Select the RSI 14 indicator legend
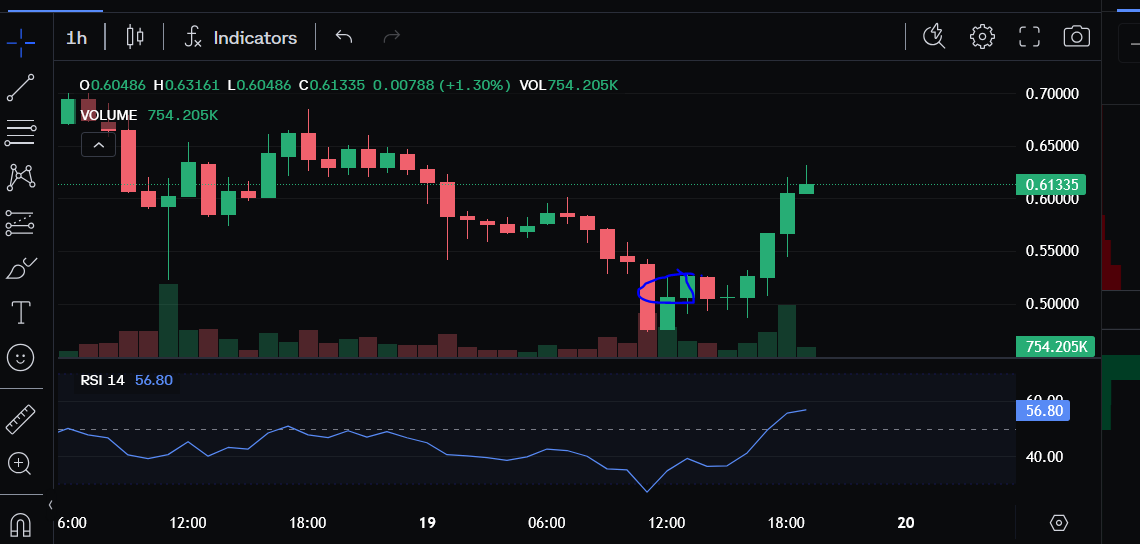This screenshot has width=1140, height=544. click(103, 380)
